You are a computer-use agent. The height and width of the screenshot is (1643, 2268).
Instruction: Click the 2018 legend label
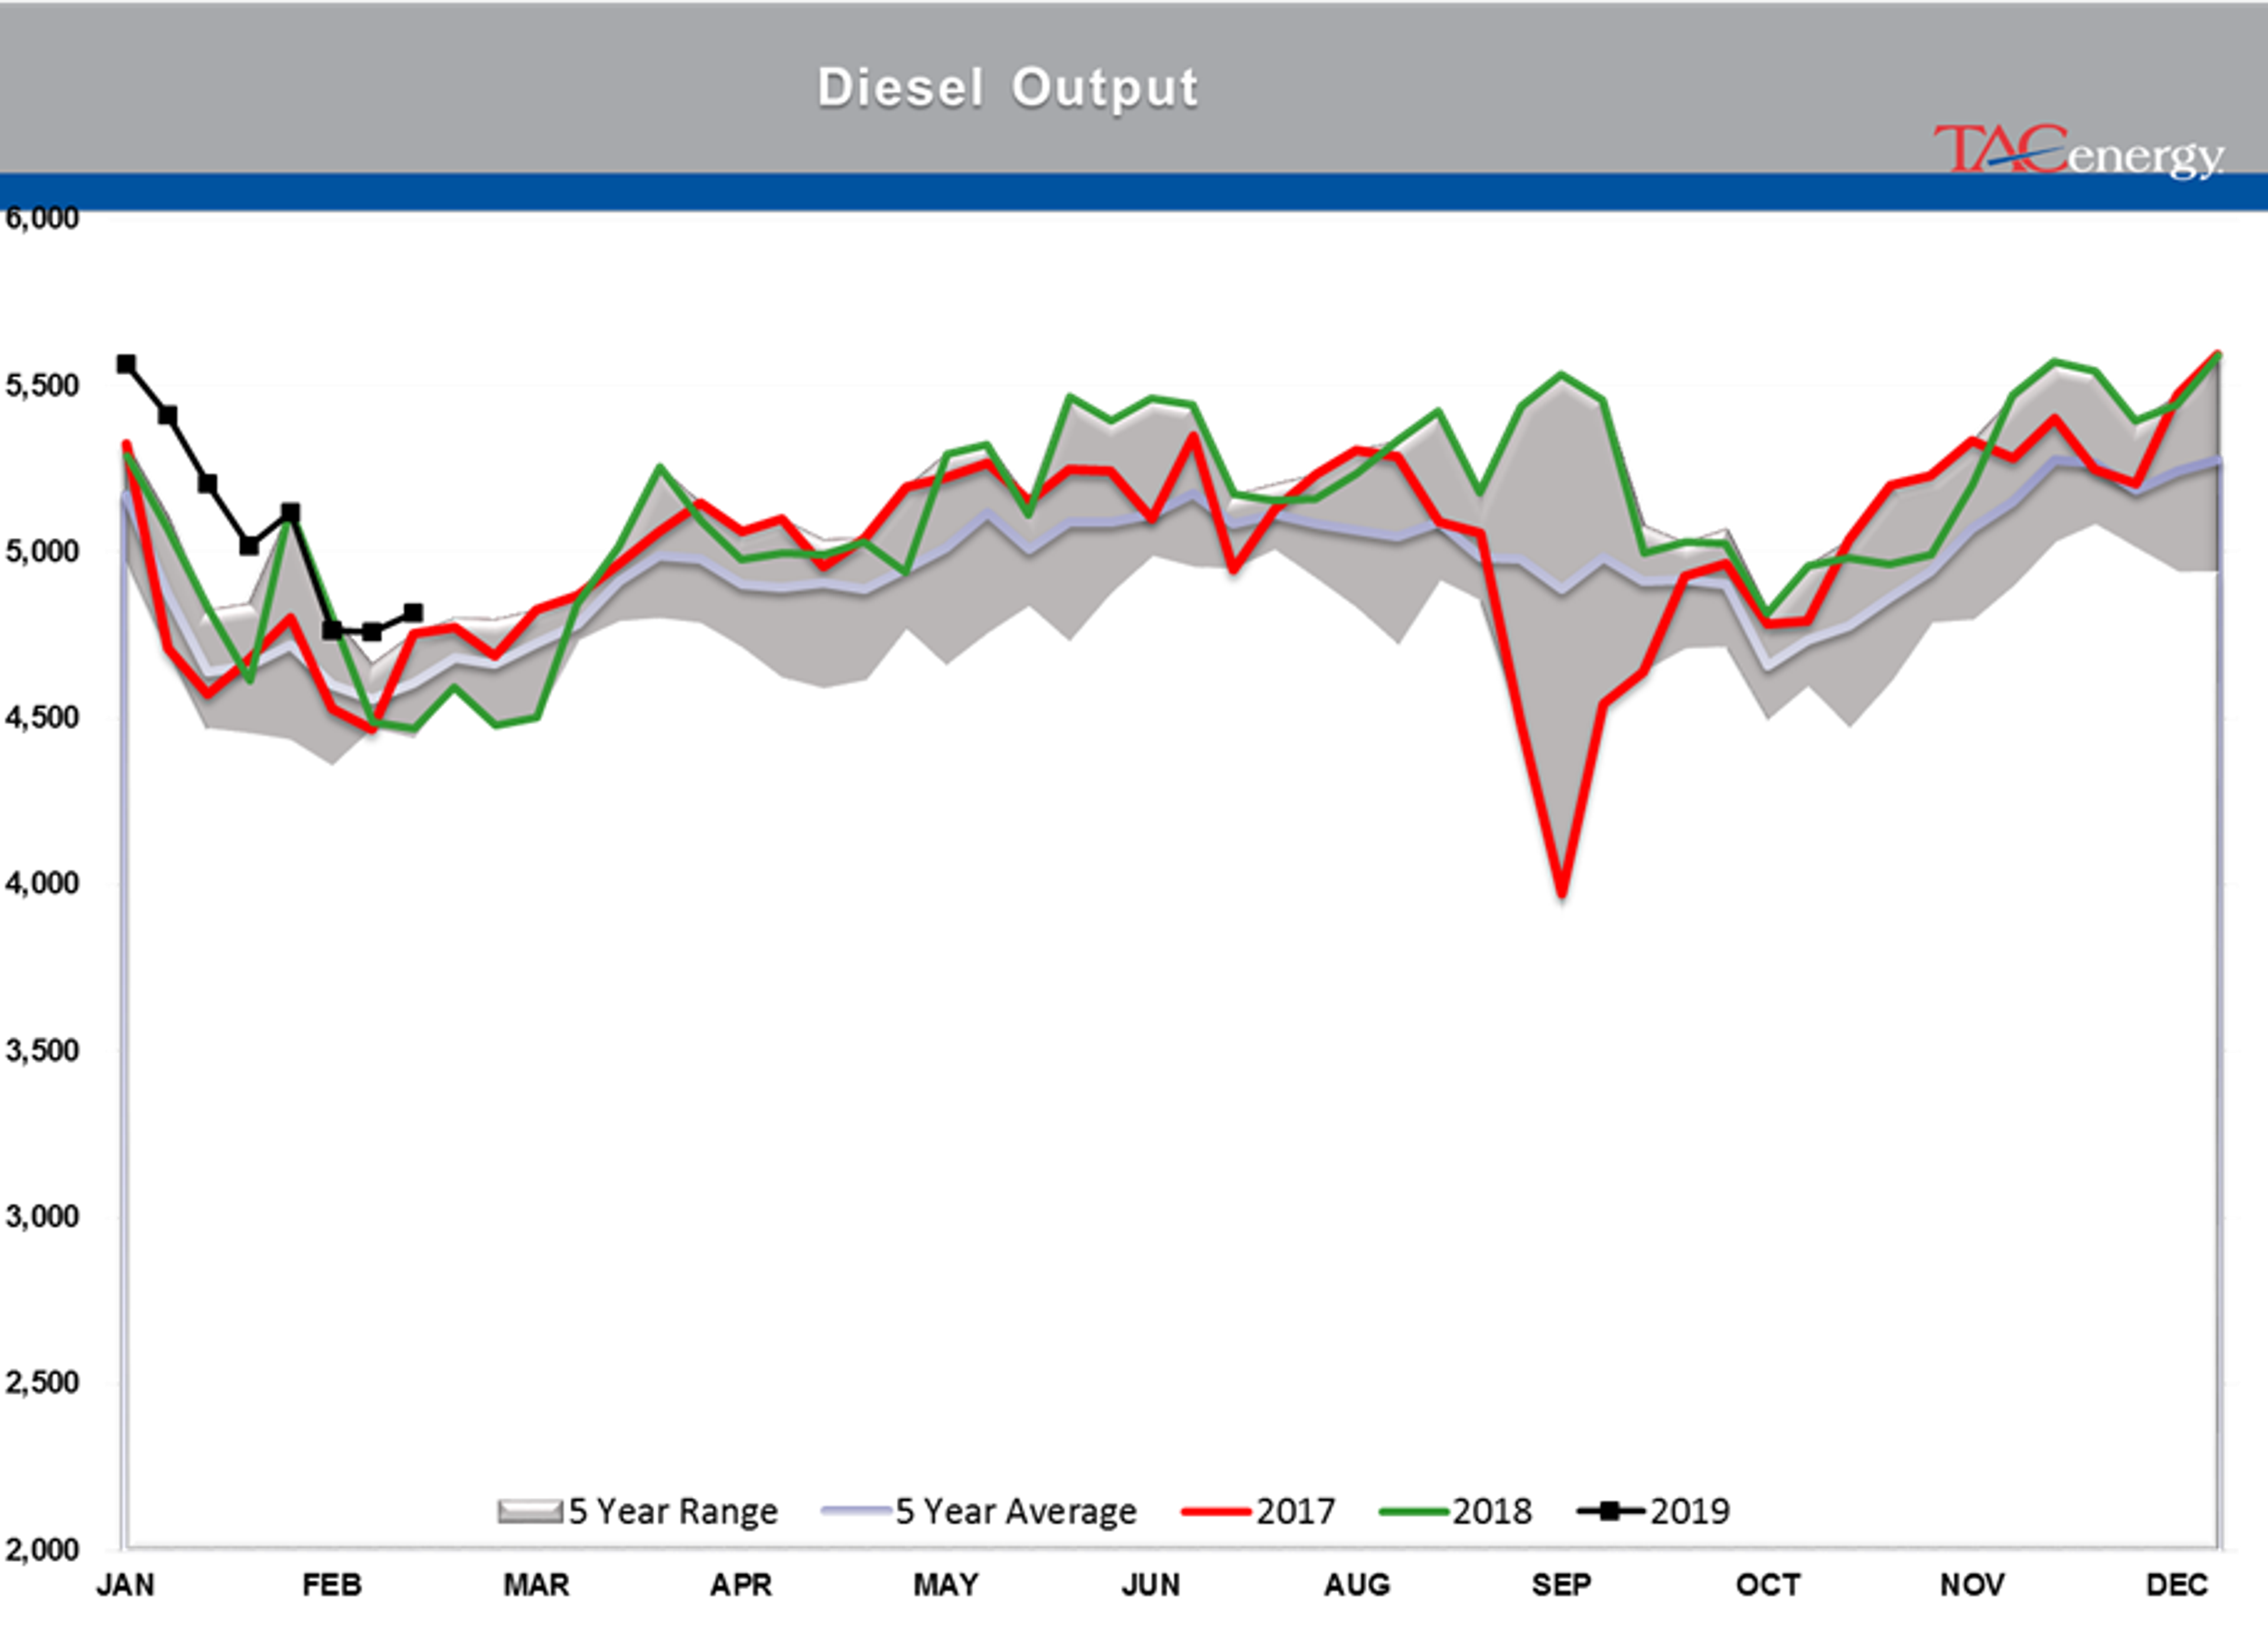coord(1492,1511)
